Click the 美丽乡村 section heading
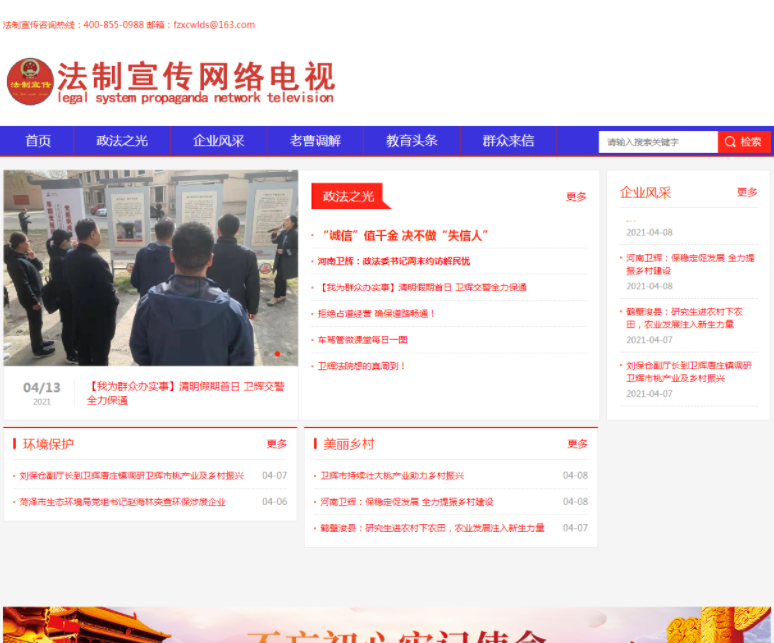 point(349,444)
